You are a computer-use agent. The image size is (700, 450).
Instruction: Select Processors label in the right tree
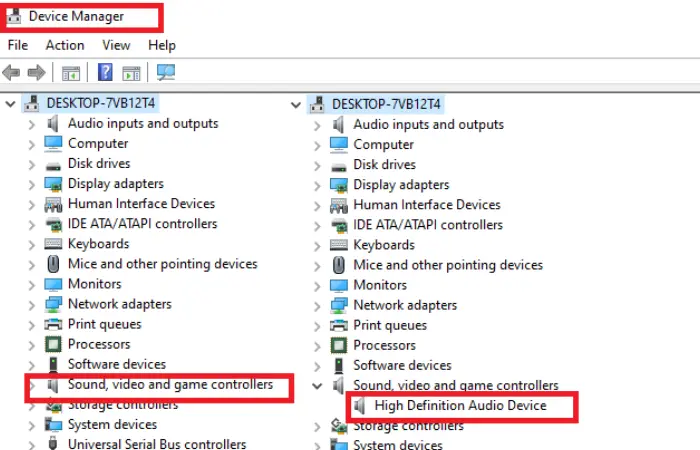pyautogui.click(x=384, y=345)
